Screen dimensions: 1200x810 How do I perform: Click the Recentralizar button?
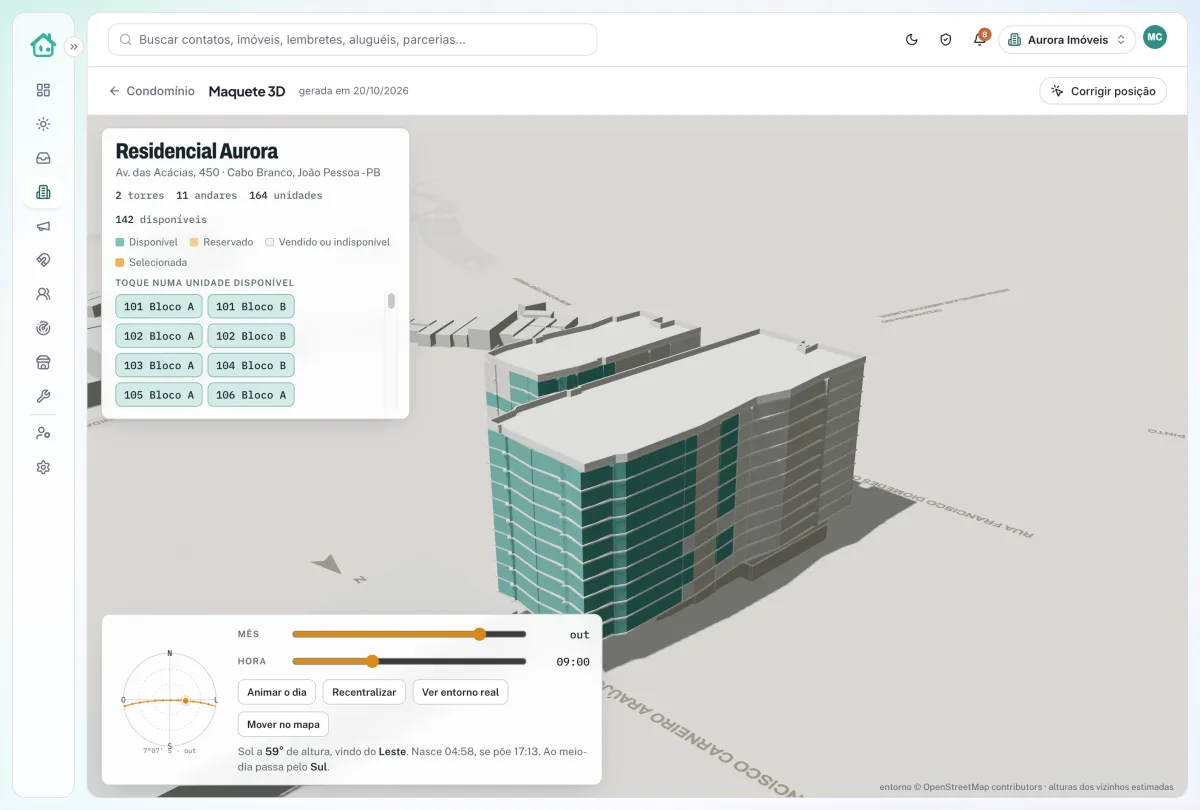(x=364, y=692)
